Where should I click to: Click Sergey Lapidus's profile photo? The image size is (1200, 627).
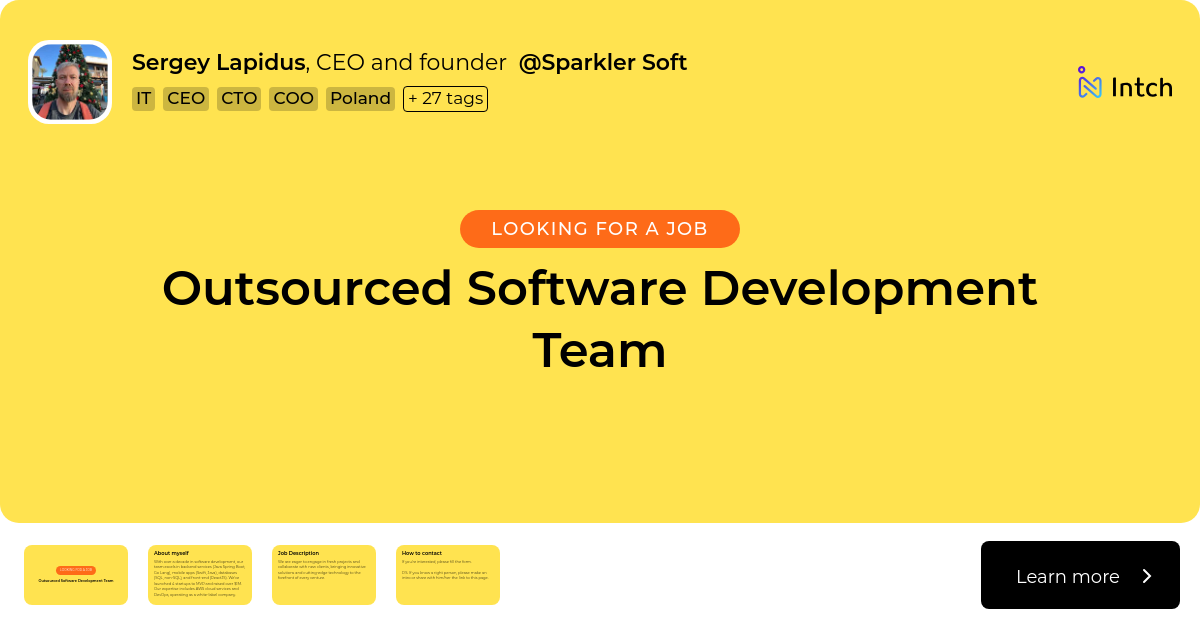coord(70,82)
